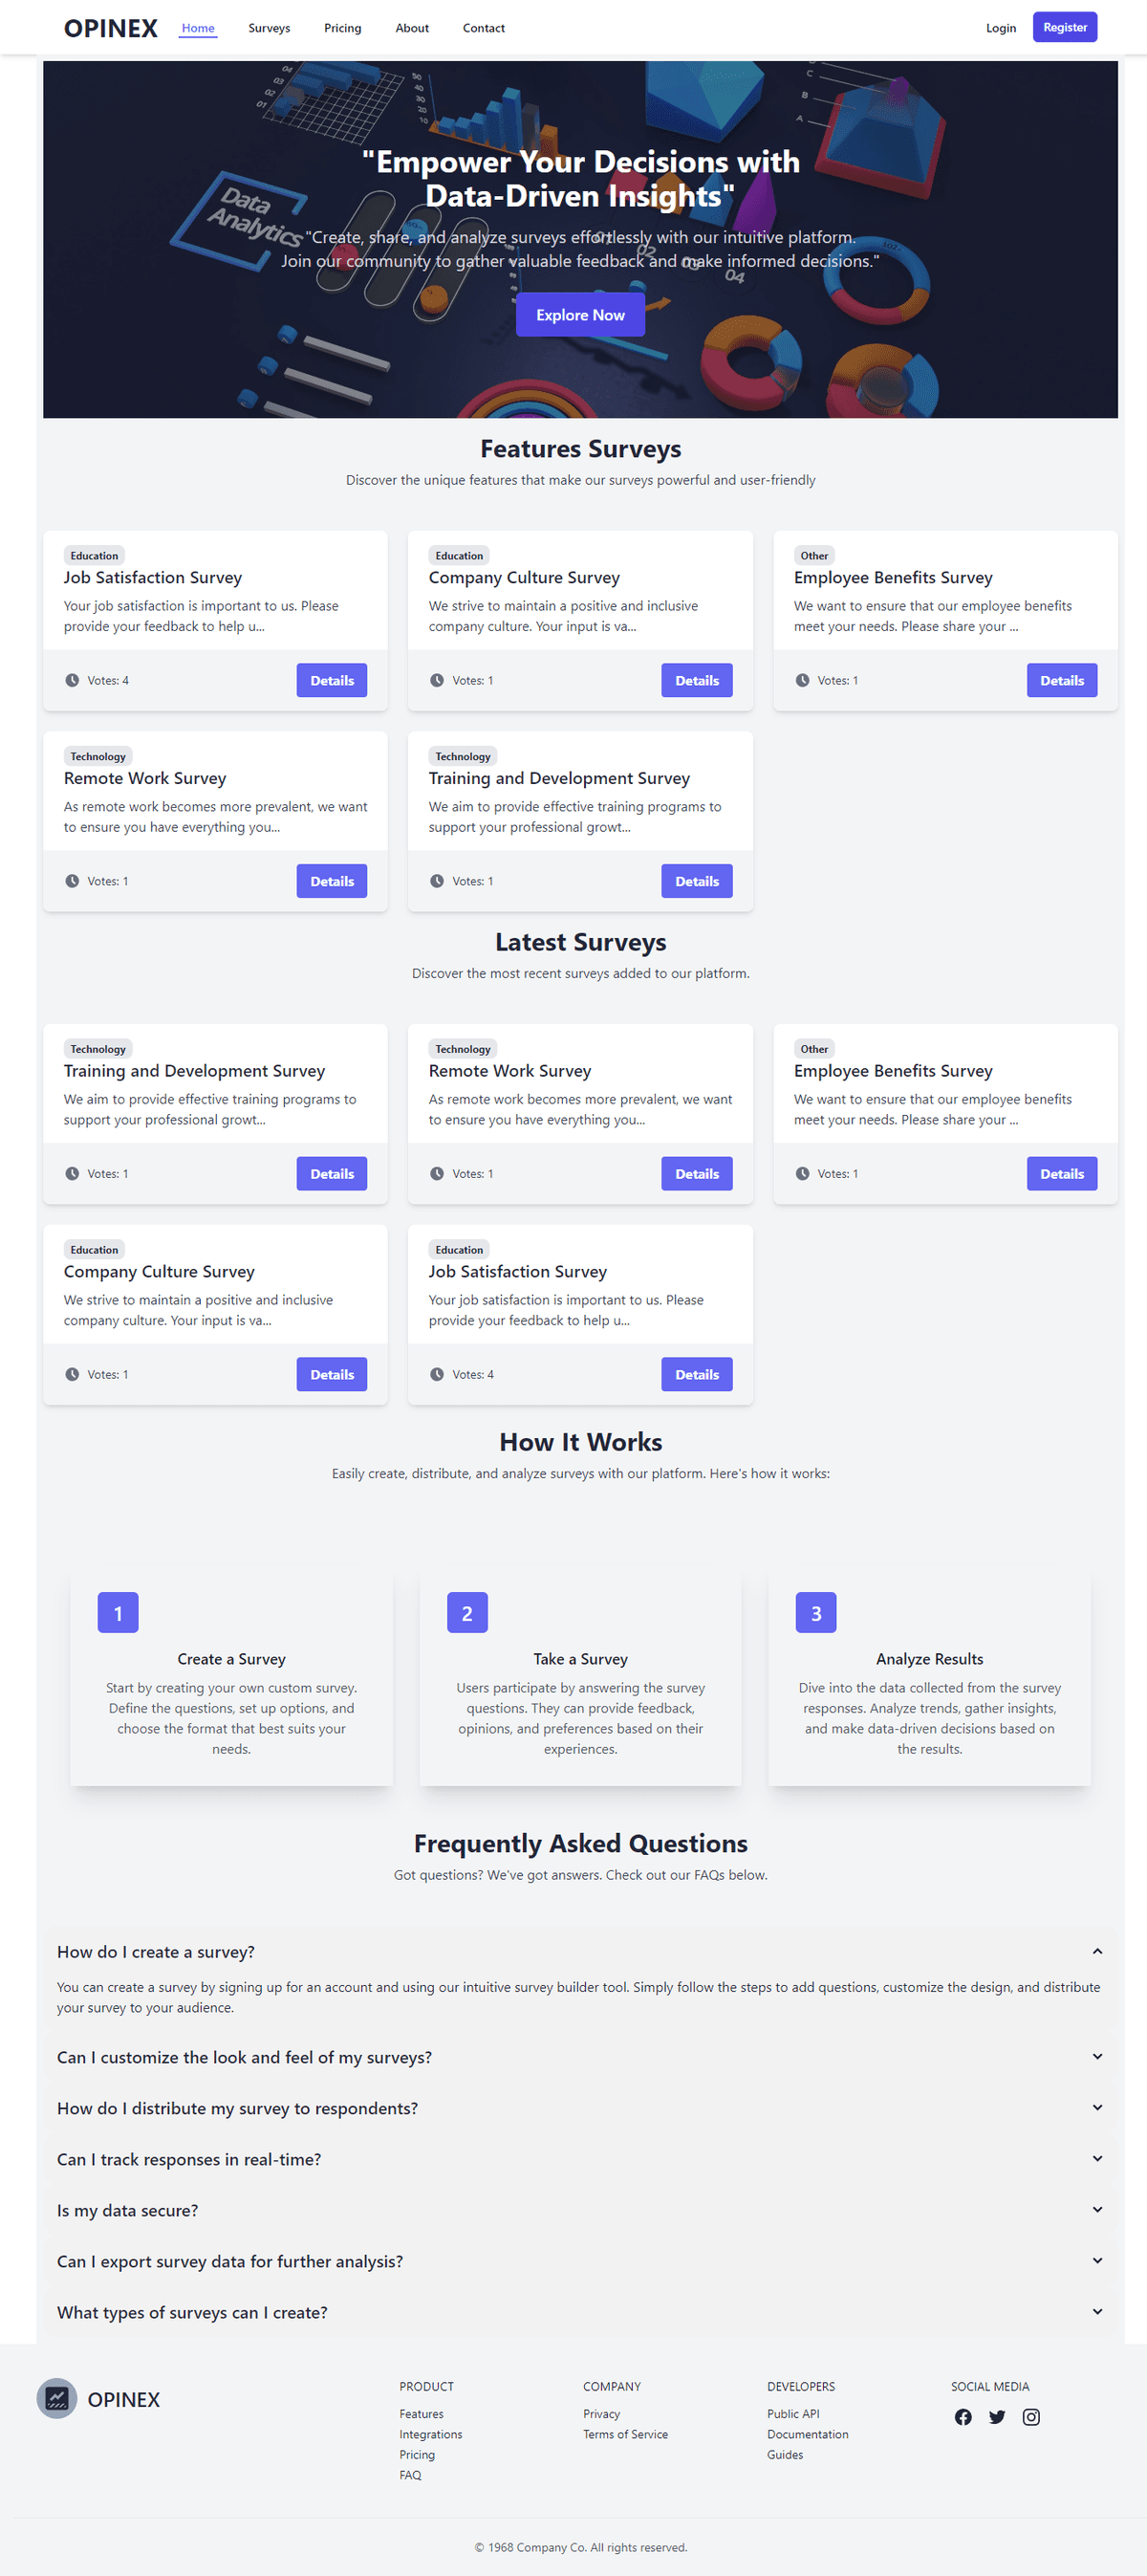
Task: Expand the "Is my data secure?" question
Action: [x=1097, y=2209]
